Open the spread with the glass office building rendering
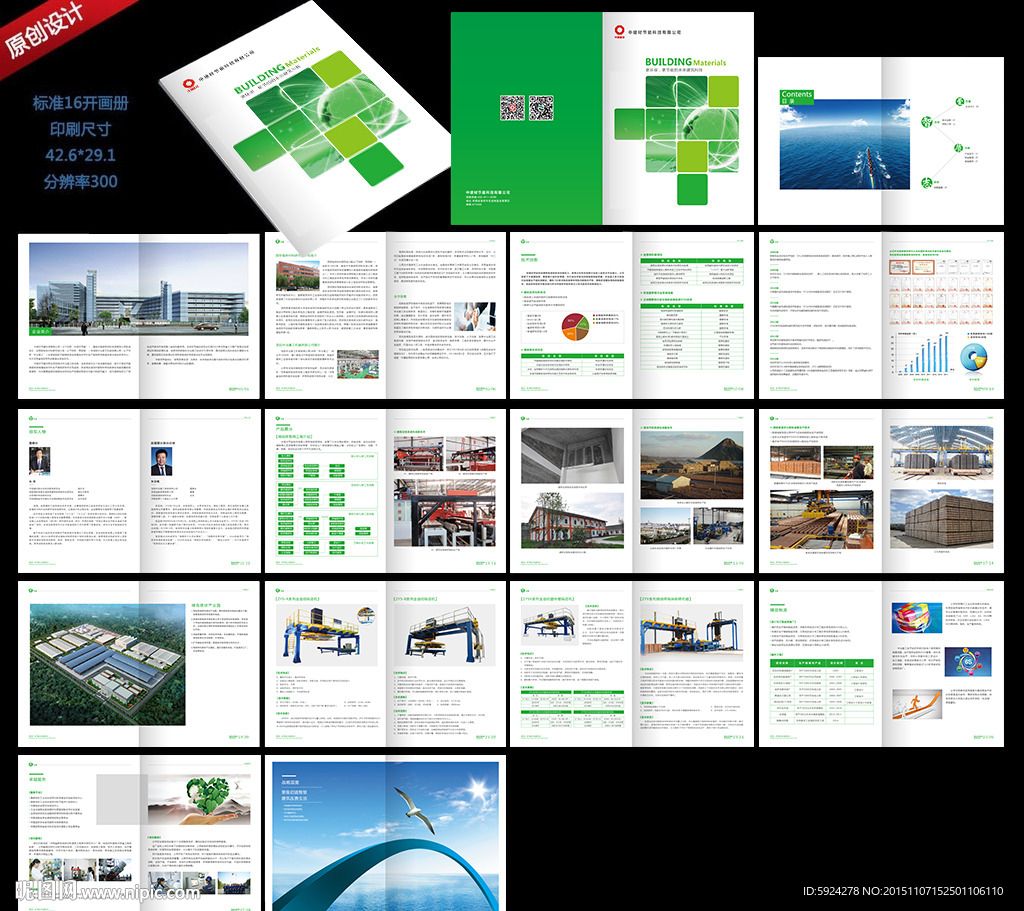The height and width of the screenshot is (911, 1024). pos(138,315)
